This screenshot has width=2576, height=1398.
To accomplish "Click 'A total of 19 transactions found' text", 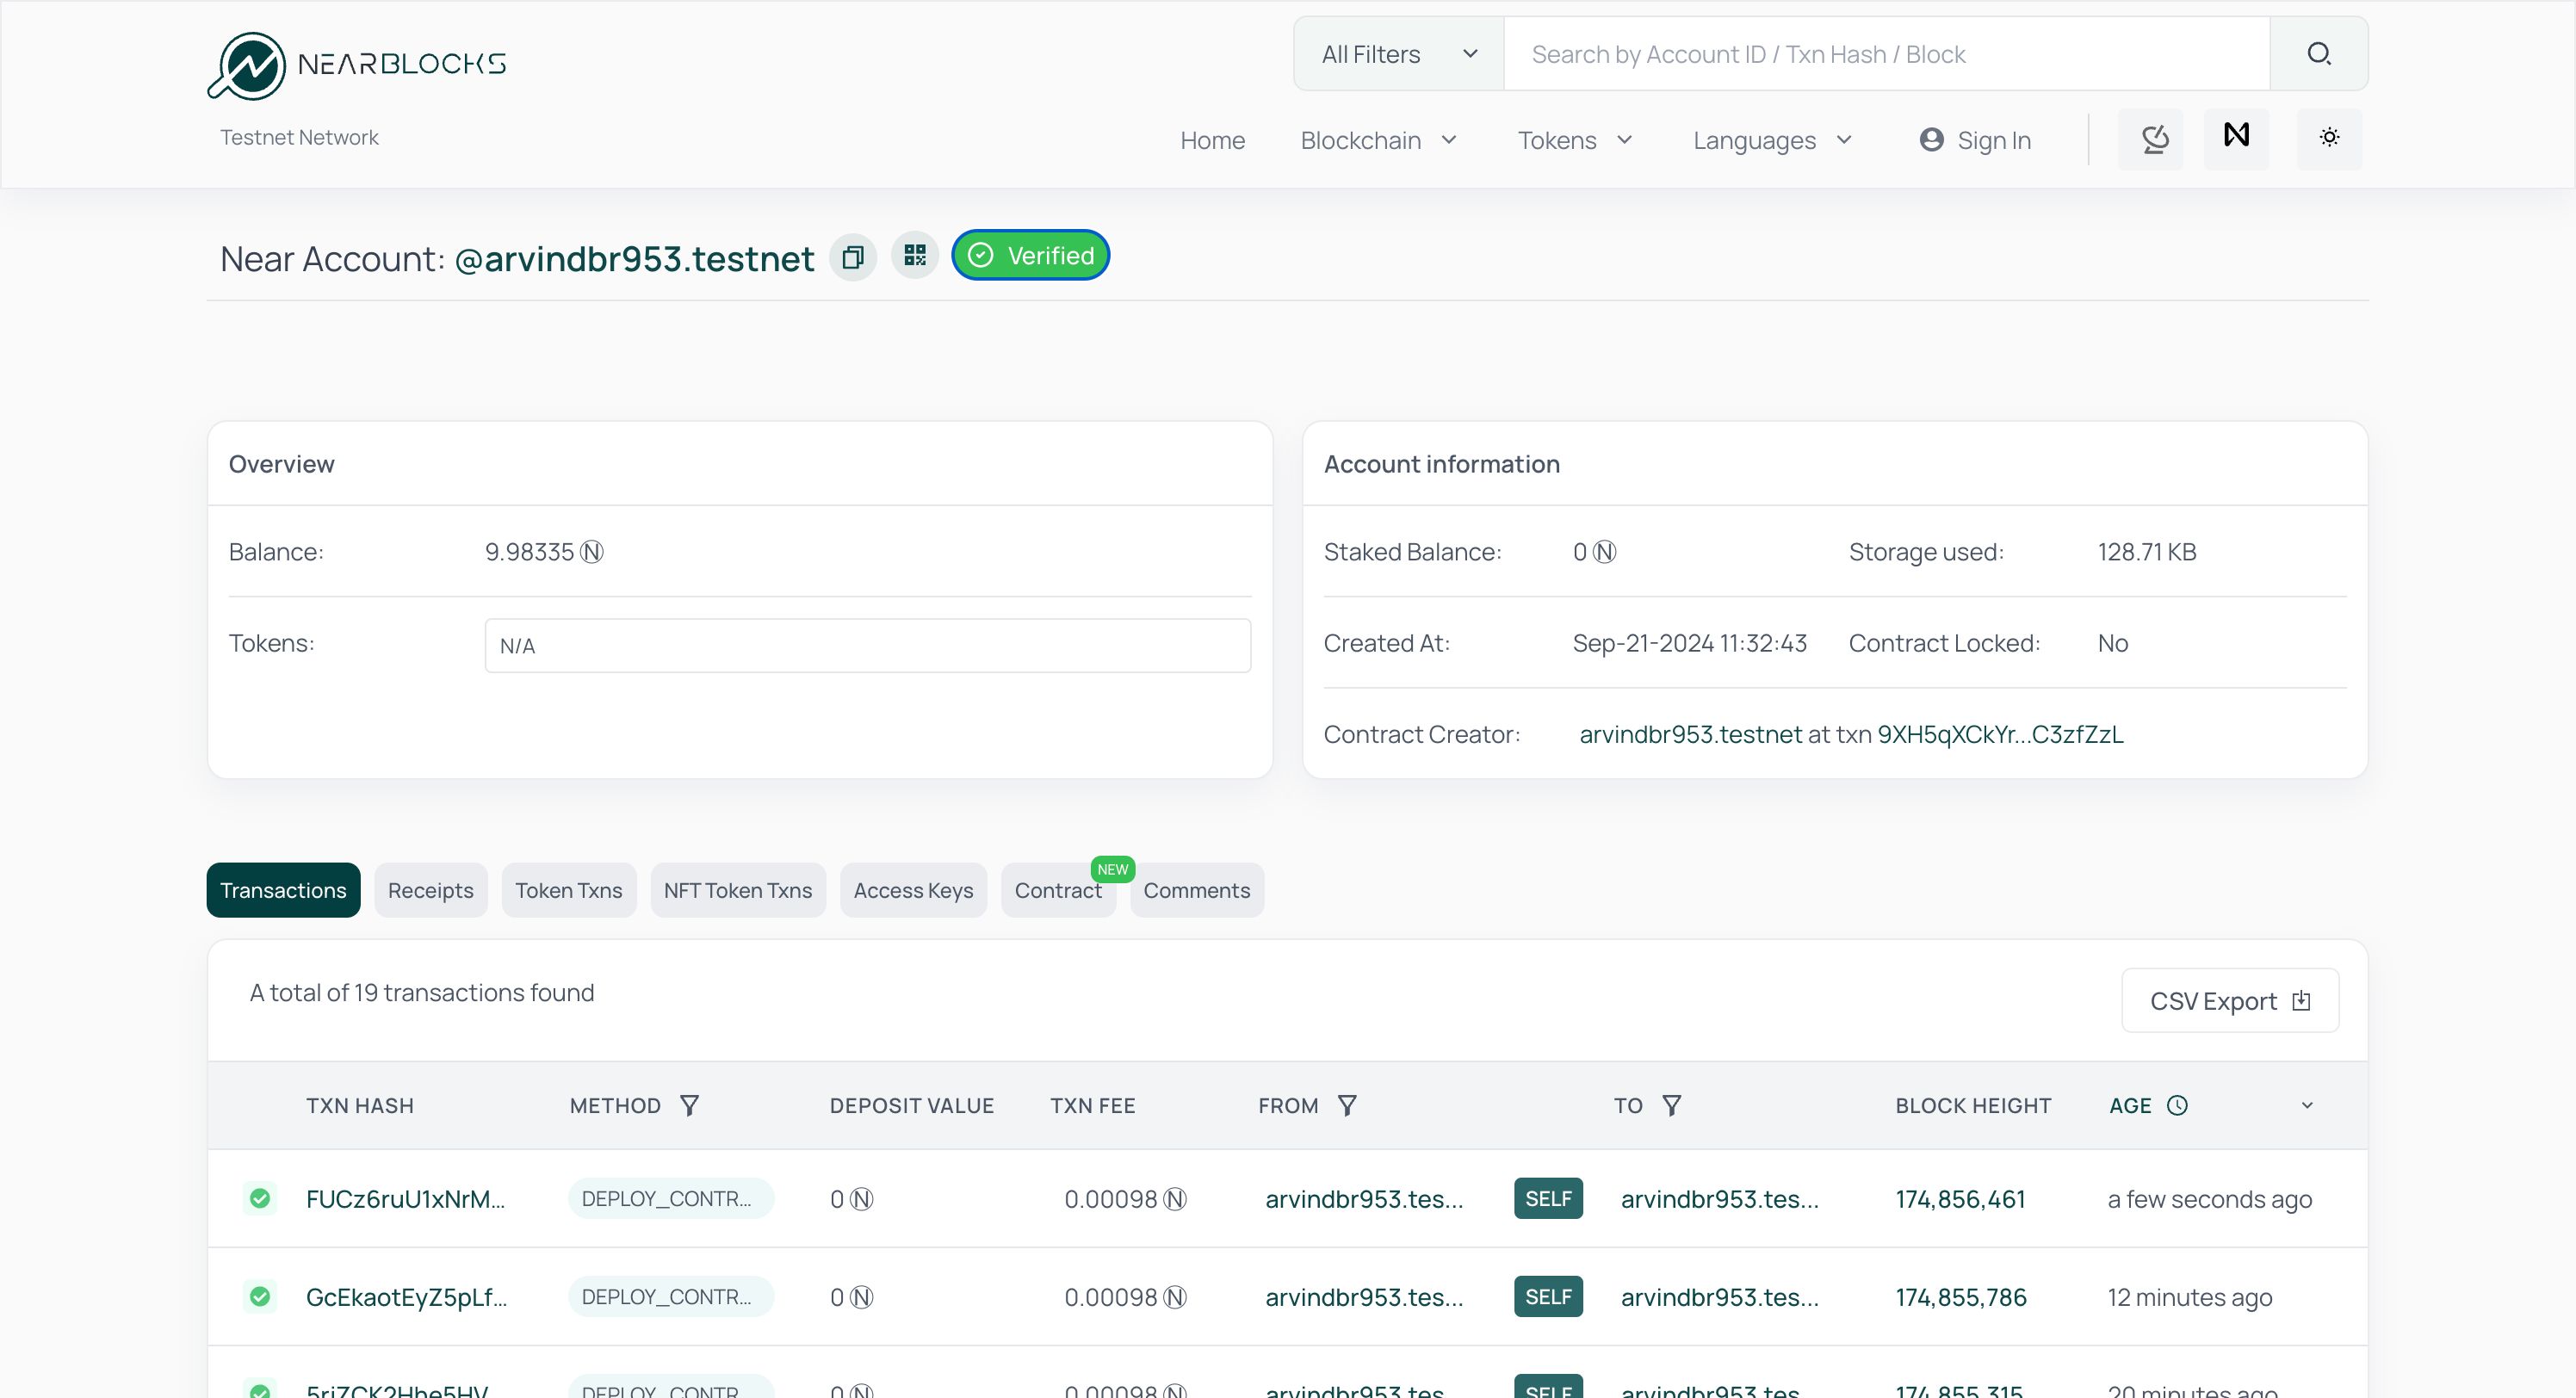I will (x=421, y=992).
